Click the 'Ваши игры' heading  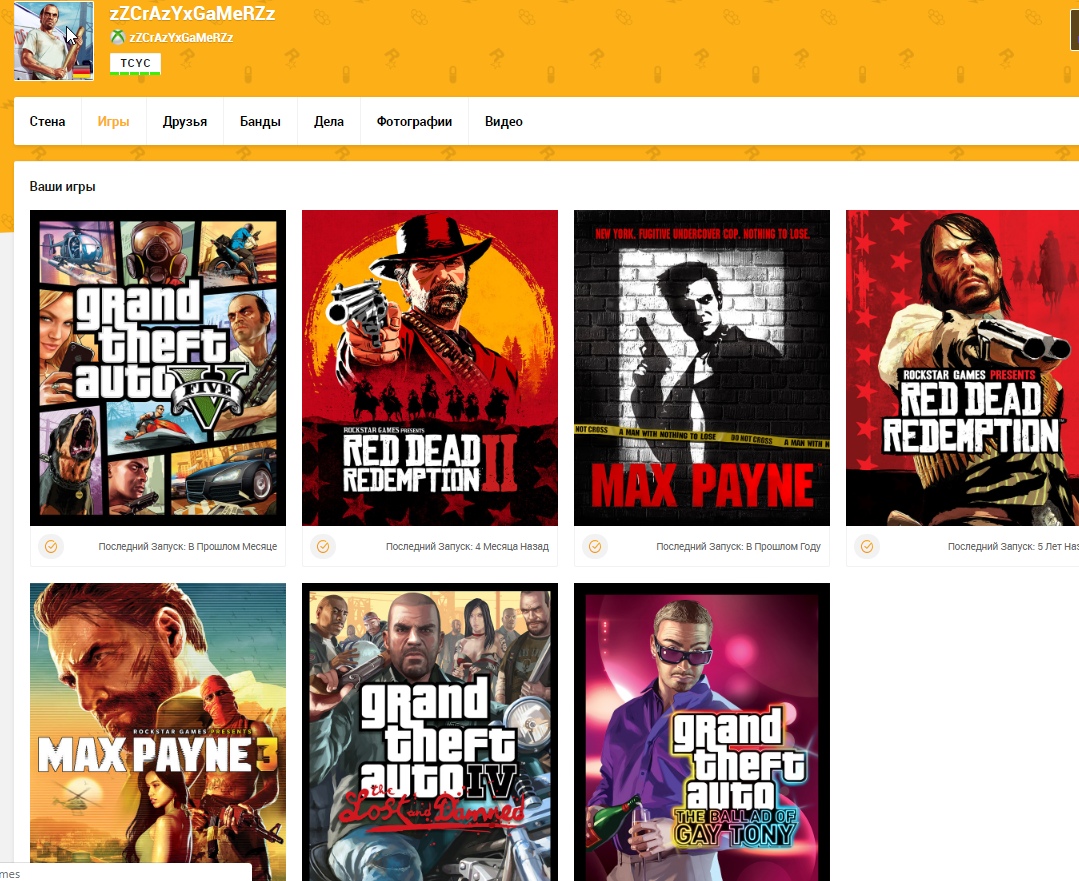[63, 187]
